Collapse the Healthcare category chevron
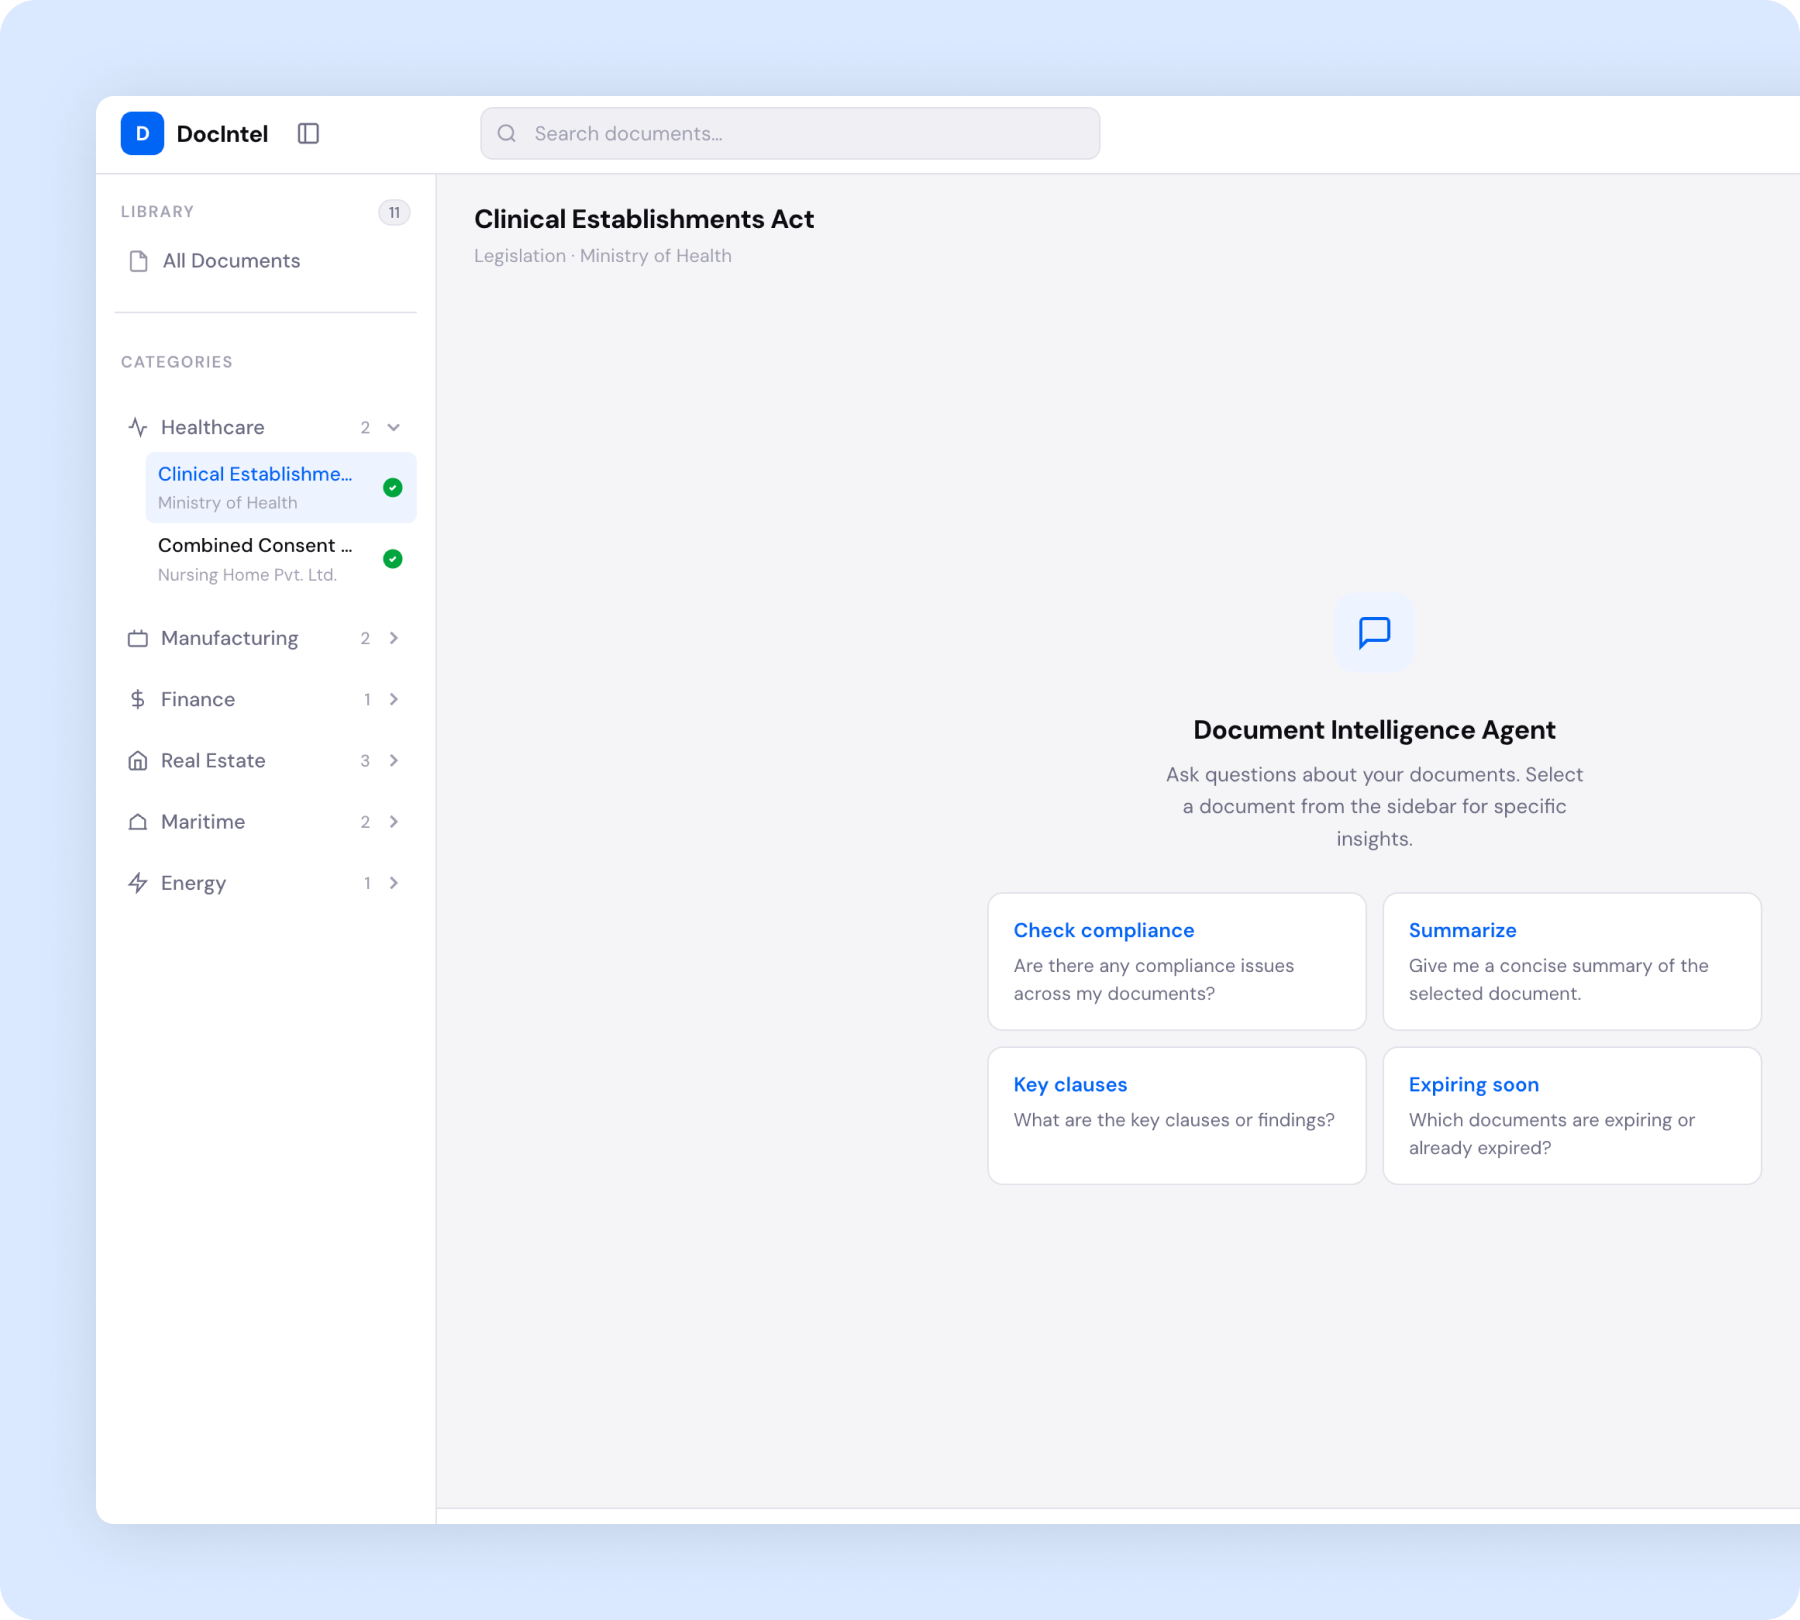Image resolution: width=1800 pixels, height=1620 pixels. tap(394, 427)
